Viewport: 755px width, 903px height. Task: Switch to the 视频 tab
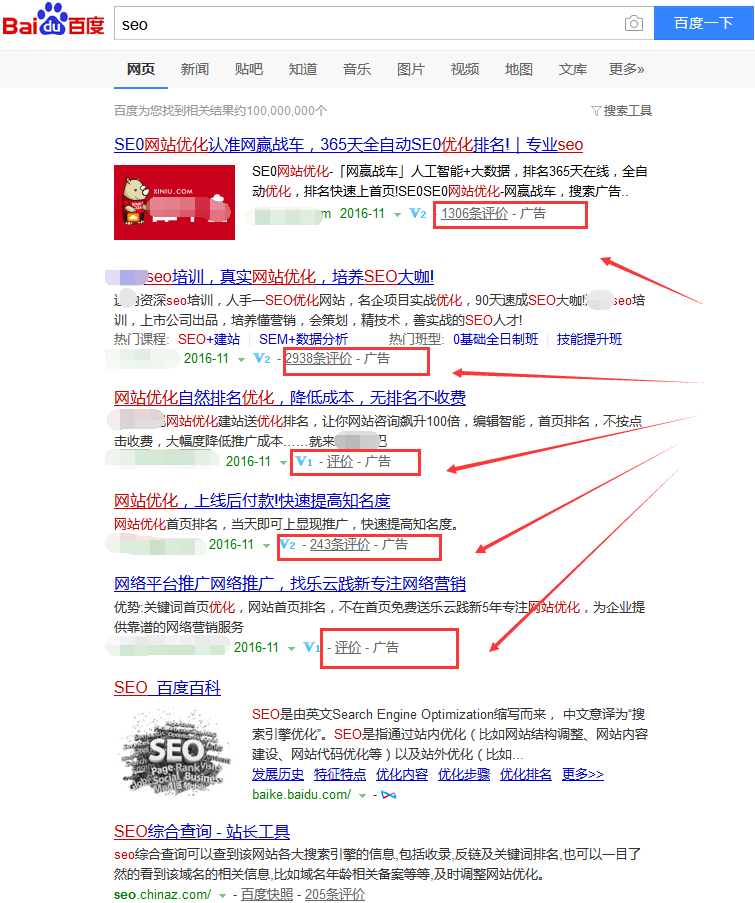[465, 70]
